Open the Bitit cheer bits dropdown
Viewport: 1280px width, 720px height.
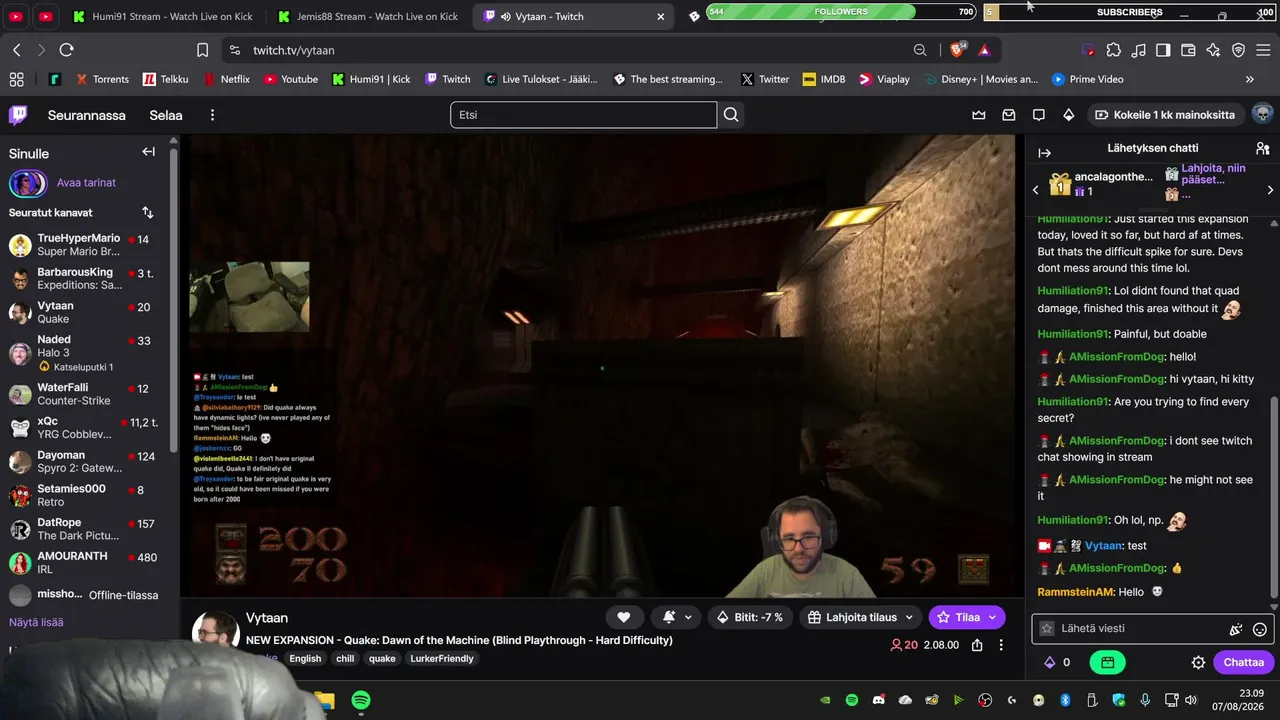[750, 617]
